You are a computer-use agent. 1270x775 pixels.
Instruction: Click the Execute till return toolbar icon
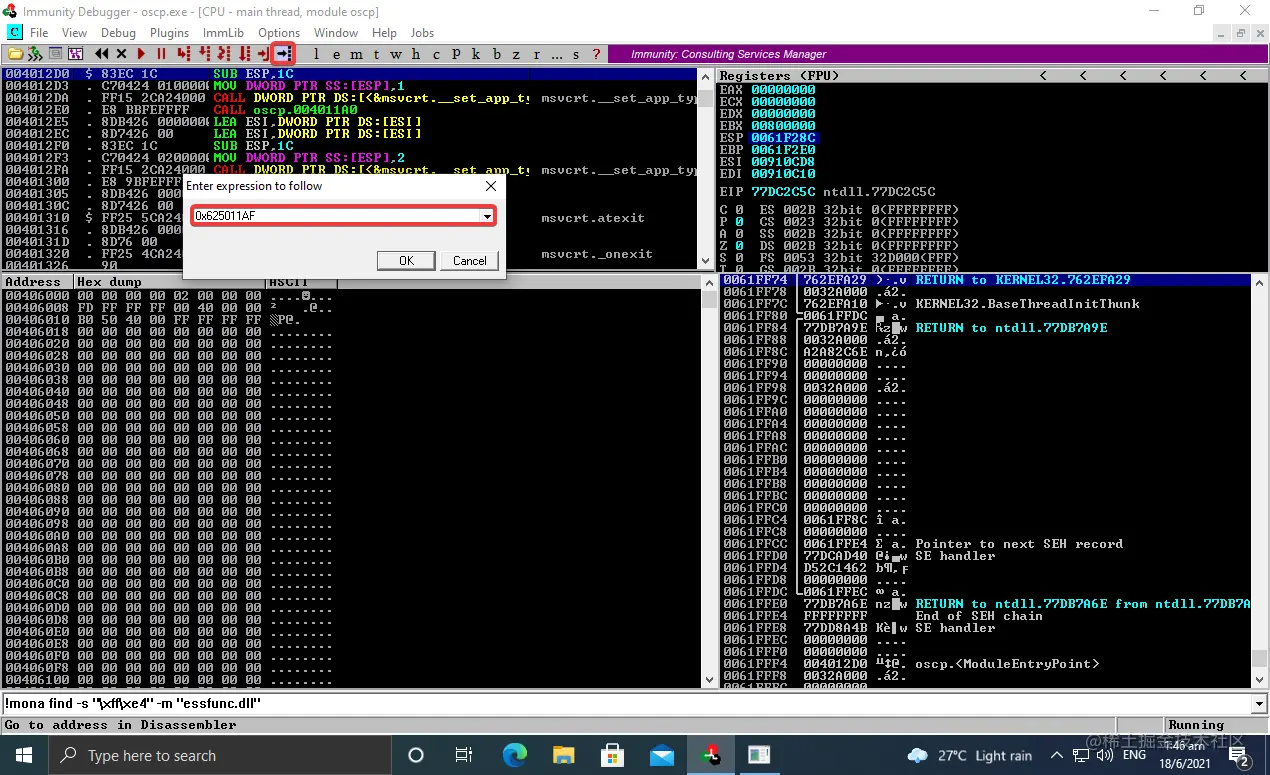click(263, 54)
